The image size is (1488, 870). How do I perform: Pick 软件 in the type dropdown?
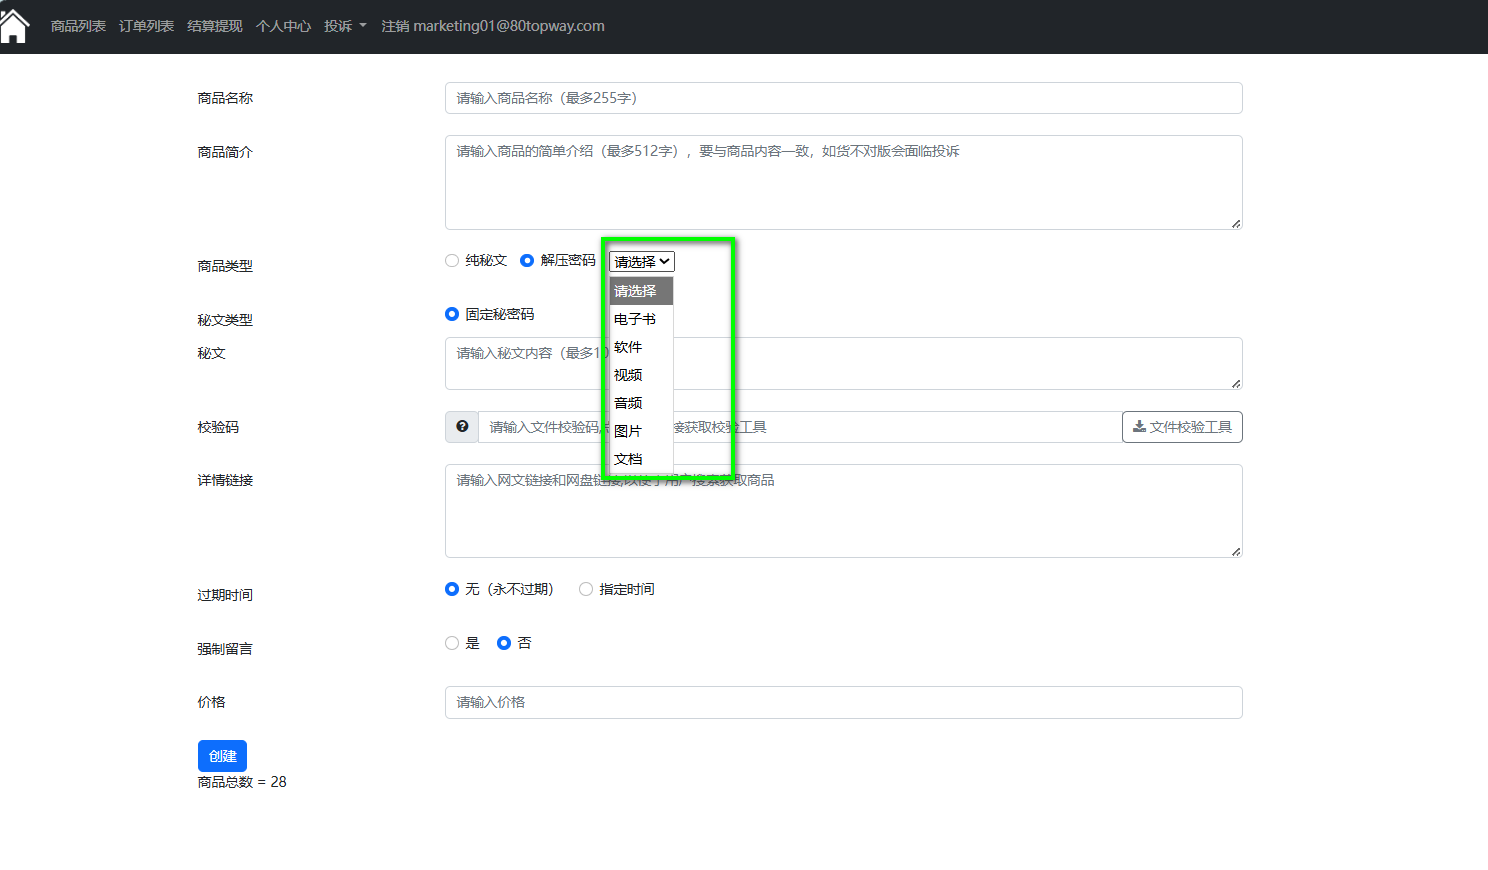pos(629,347)
